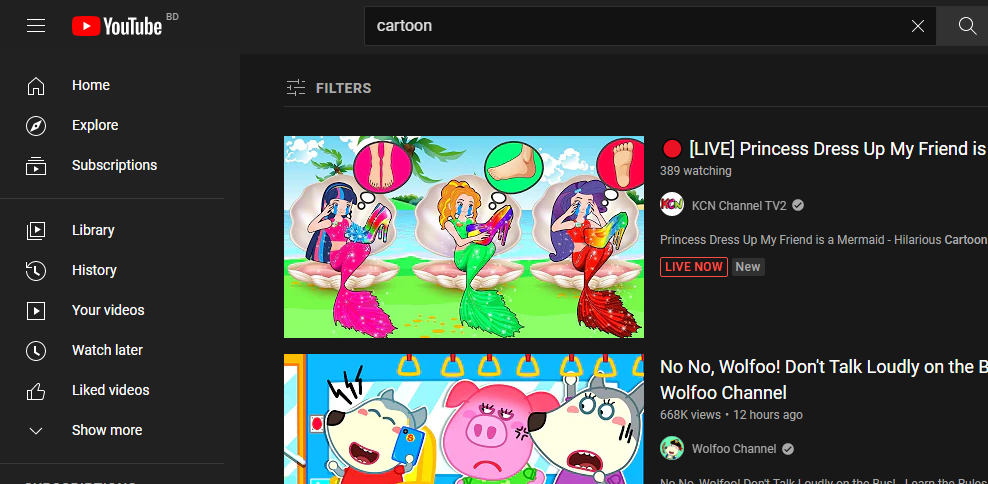Click 668K views • 12 hours ago text
This screenshot has height=484, width=988.
tap(732, 415)
